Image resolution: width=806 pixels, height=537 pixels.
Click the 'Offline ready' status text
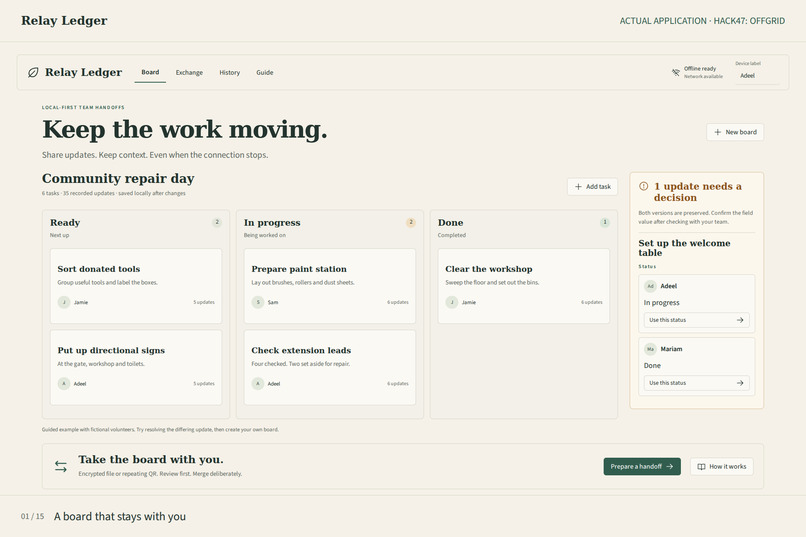point(700,68)
